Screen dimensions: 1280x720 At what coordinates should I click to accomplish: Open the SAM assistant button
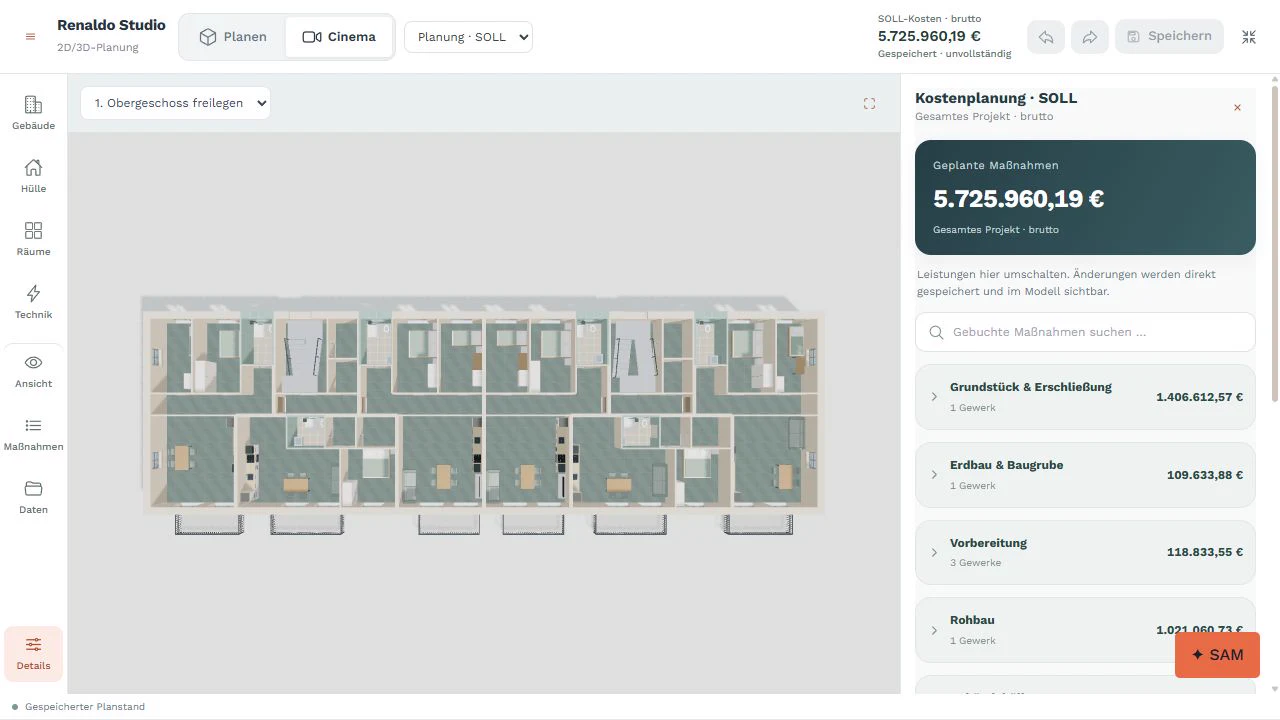point(1217,655)
